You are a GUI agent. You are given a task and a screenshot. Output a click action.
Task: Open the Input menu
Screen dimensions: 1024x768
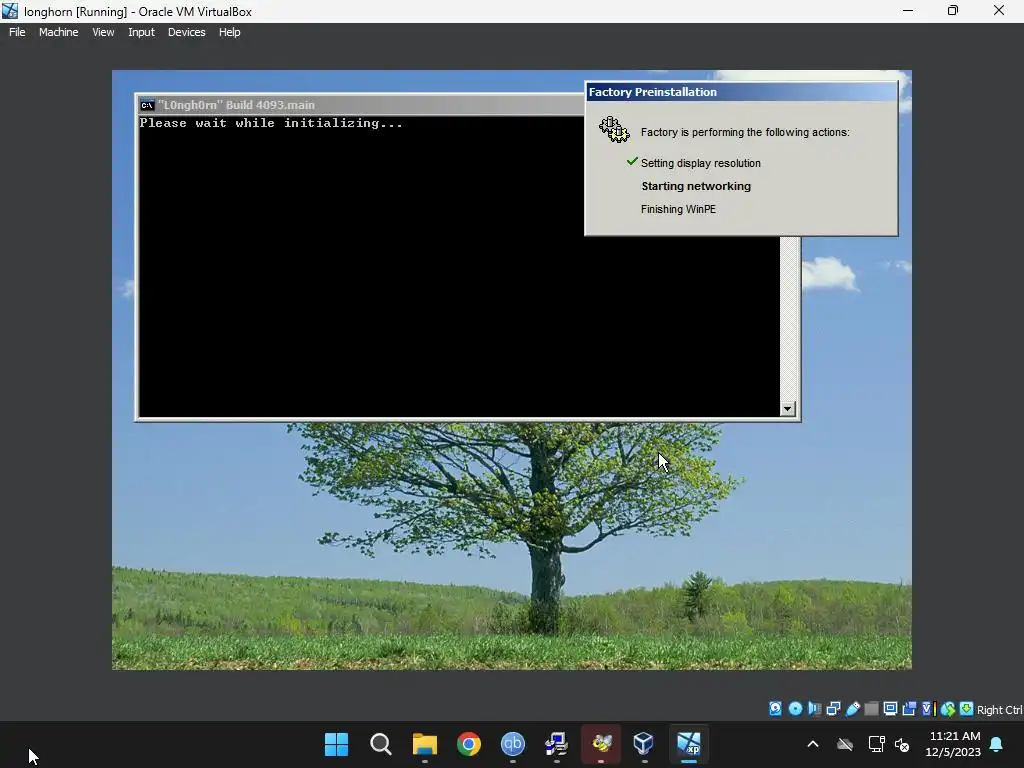click(x=141, y=32)
